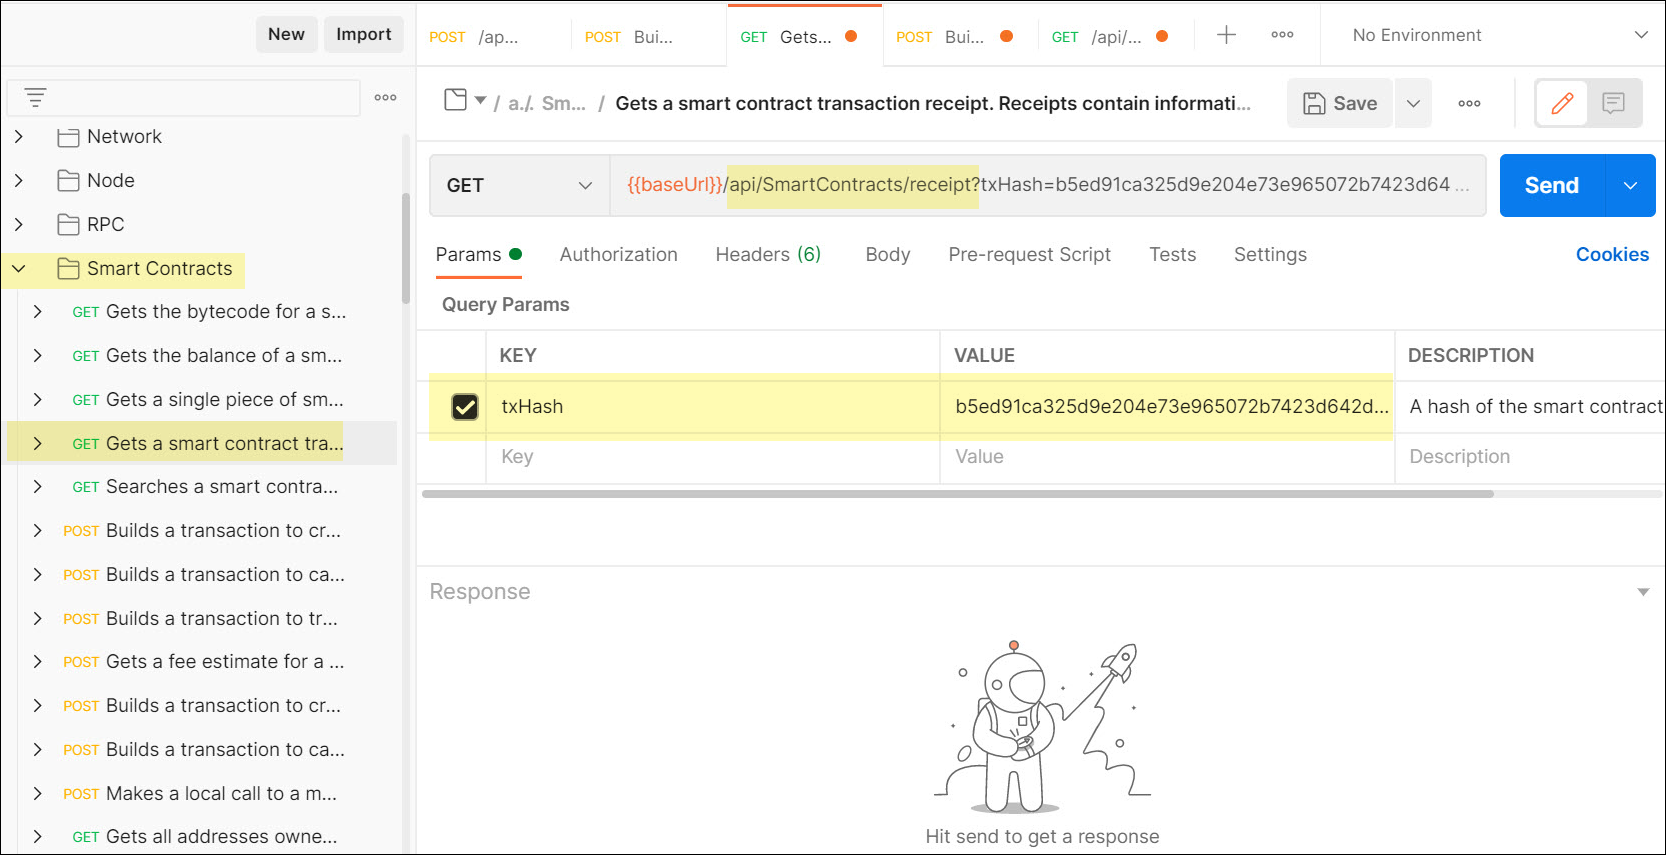Switch to the Authorization tab
1666x855 pixels.
tap(618, 254)
